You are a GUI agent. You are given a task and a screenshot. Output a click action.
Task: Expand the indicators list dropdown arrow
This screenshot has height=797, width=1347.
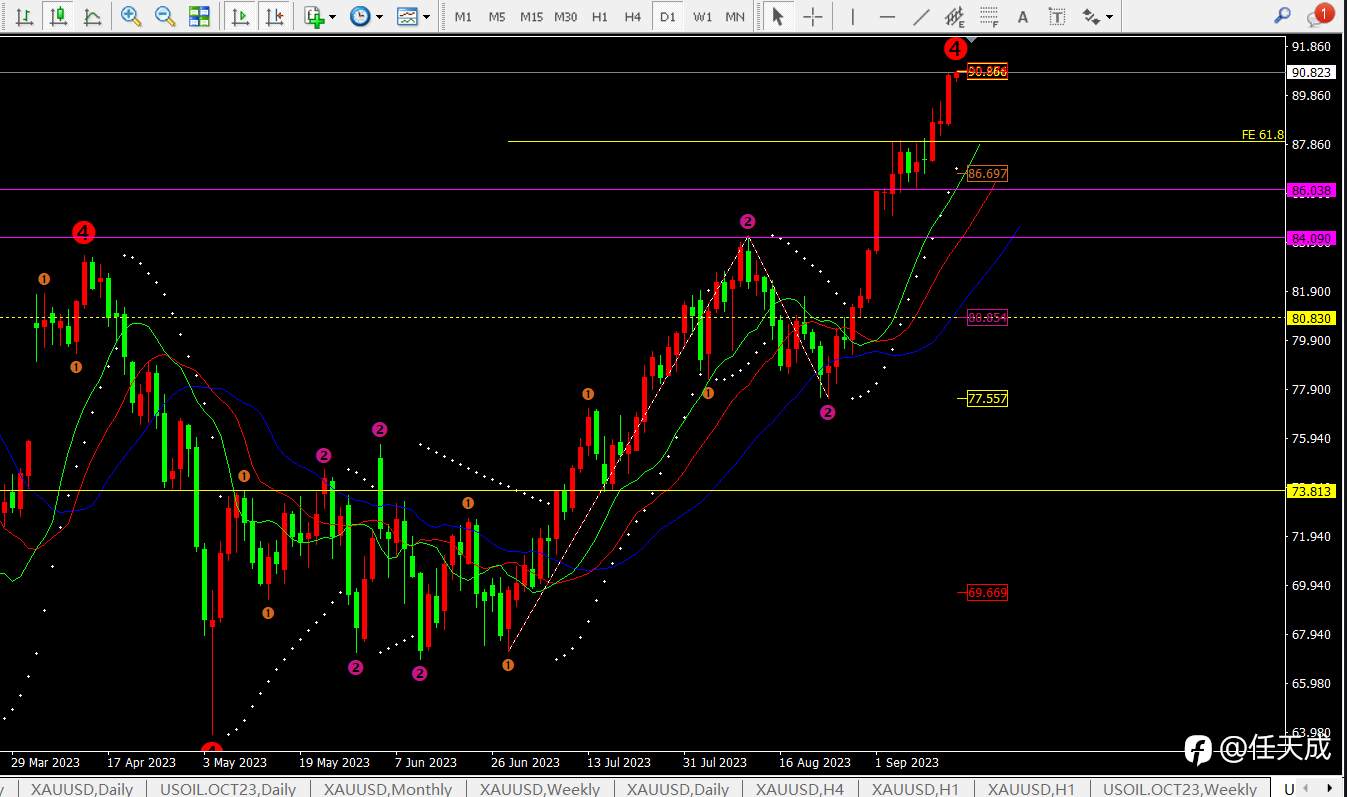[x=333, y=17]
